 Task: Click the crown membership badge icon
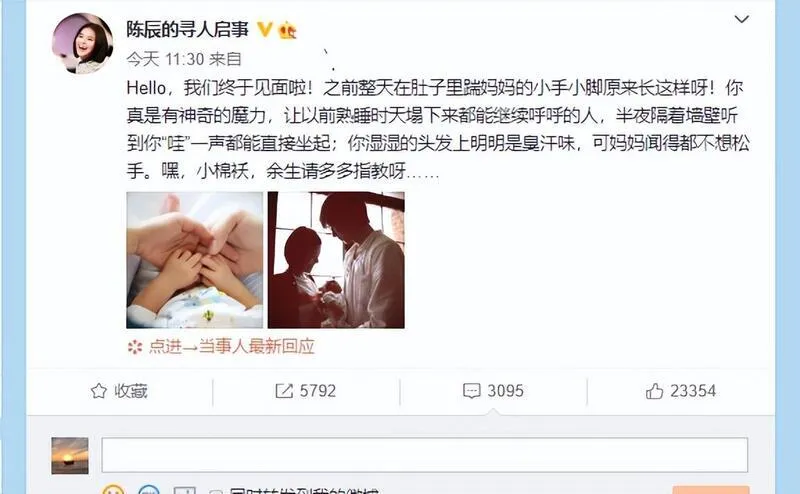click(x=287, y=31)
